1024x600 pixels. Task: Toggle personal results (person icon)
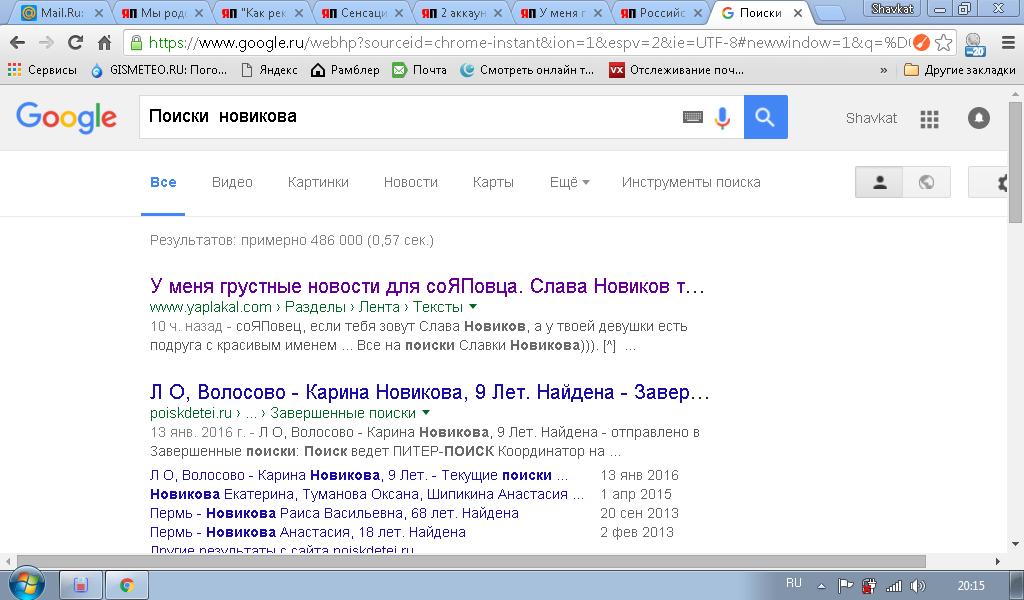[x=879, y=182]
